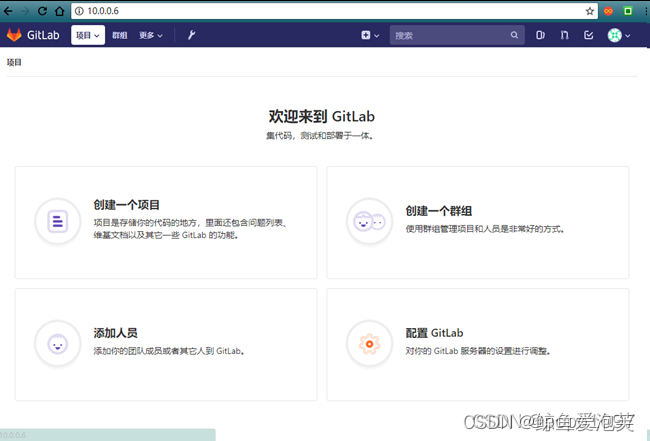Reload the page

coord(42,11)
